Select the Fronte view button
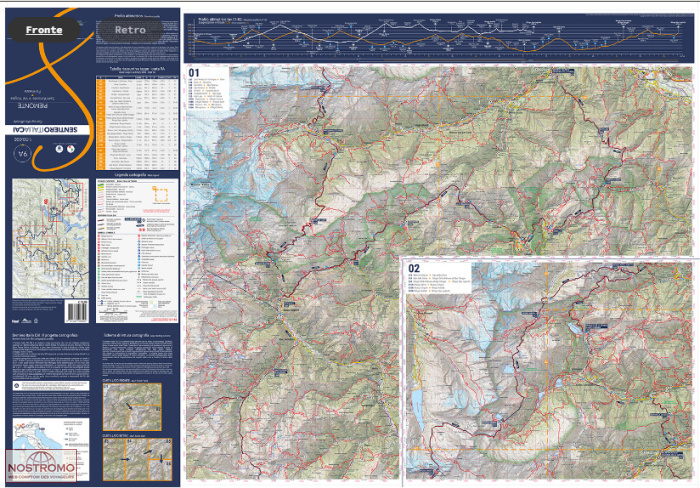700x488 pixels. 44,30
